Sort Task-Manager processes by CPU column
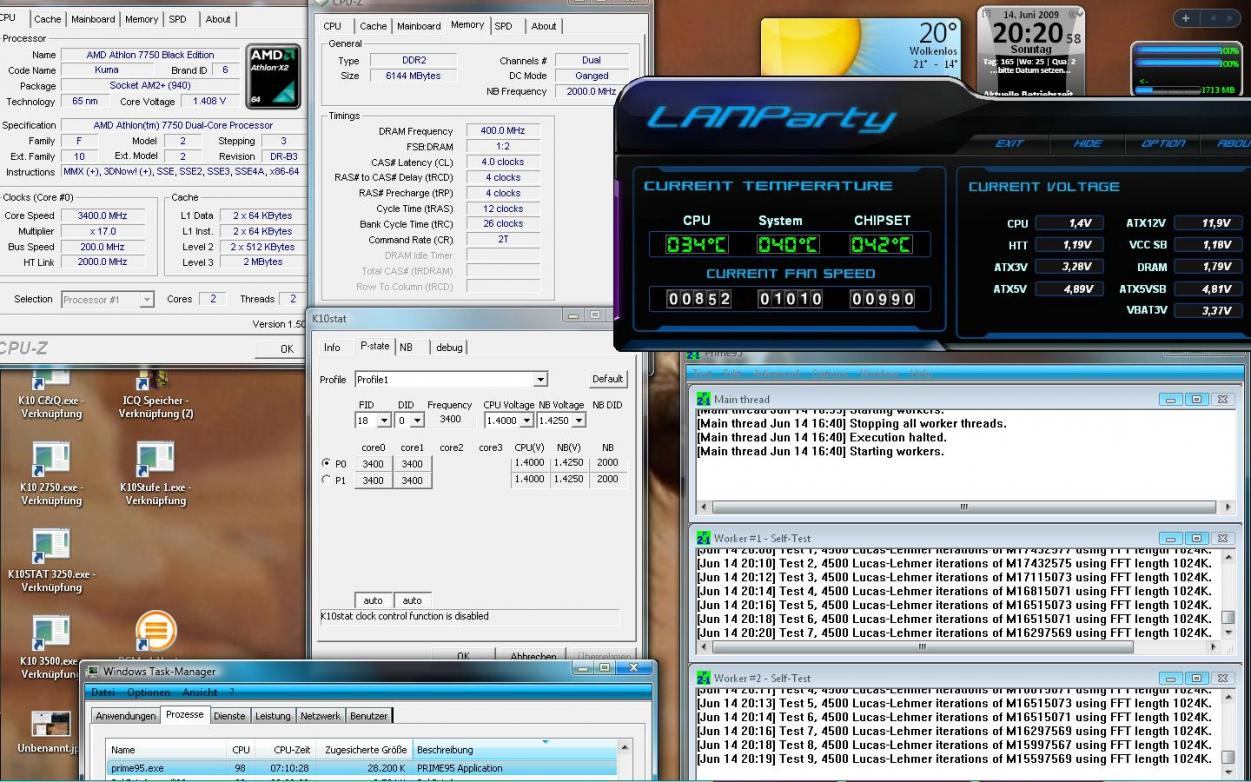Screen dimensions: 1251x782 pyautogui.click(x=241, y=749)
